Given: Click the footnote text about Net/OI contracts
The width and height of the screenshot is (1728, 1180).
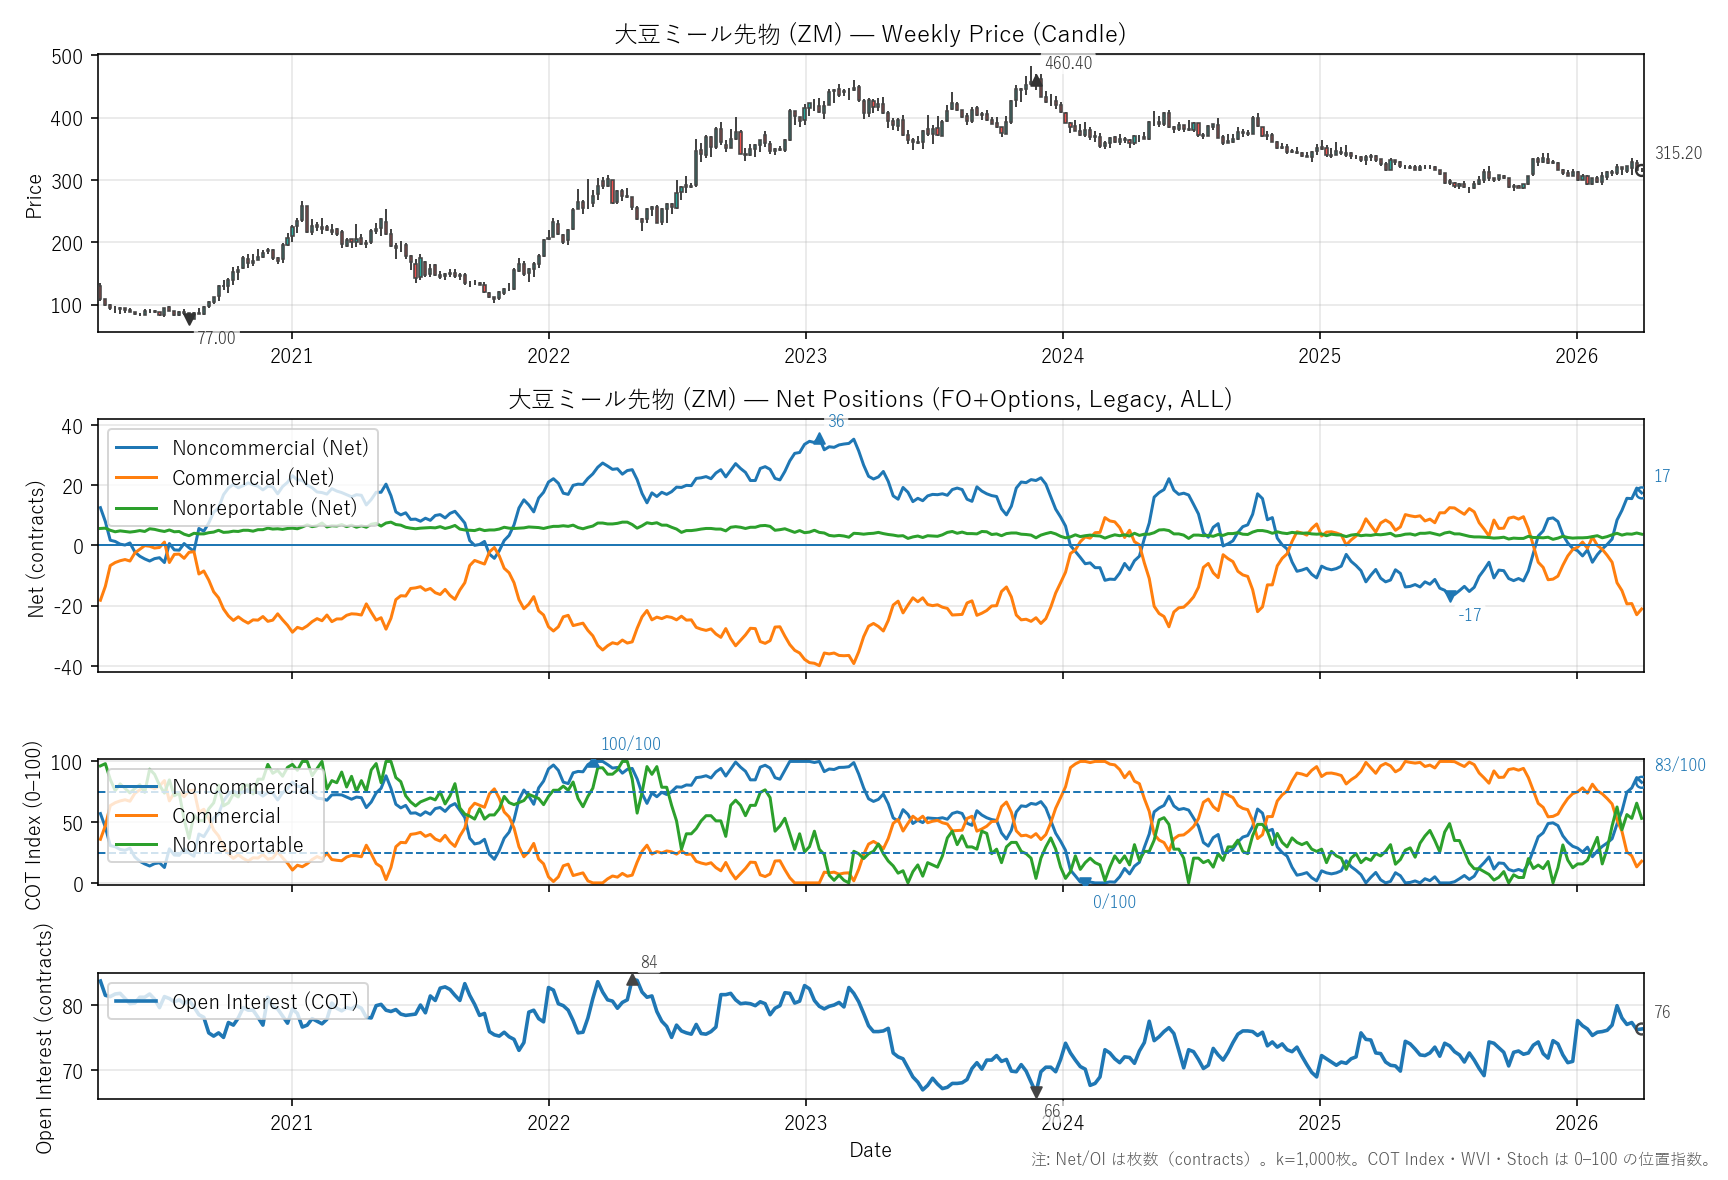Looking at the screenshot, I should pos(1371,1160).
